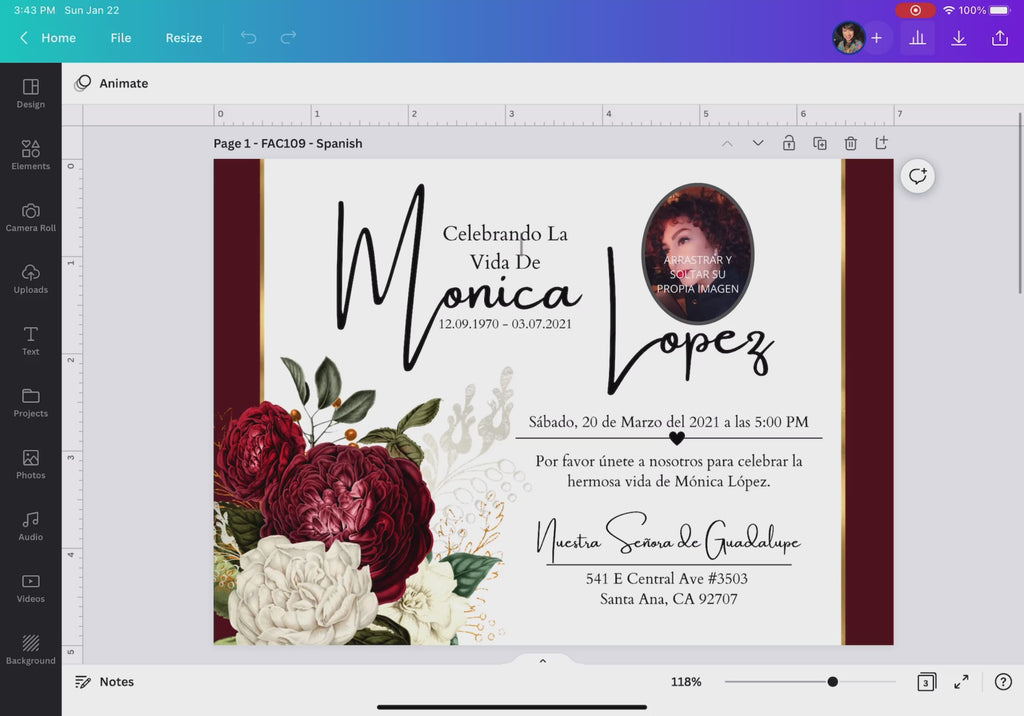Open Camera Roll in sidebar

pyautogui.click(x=31, y=217)
